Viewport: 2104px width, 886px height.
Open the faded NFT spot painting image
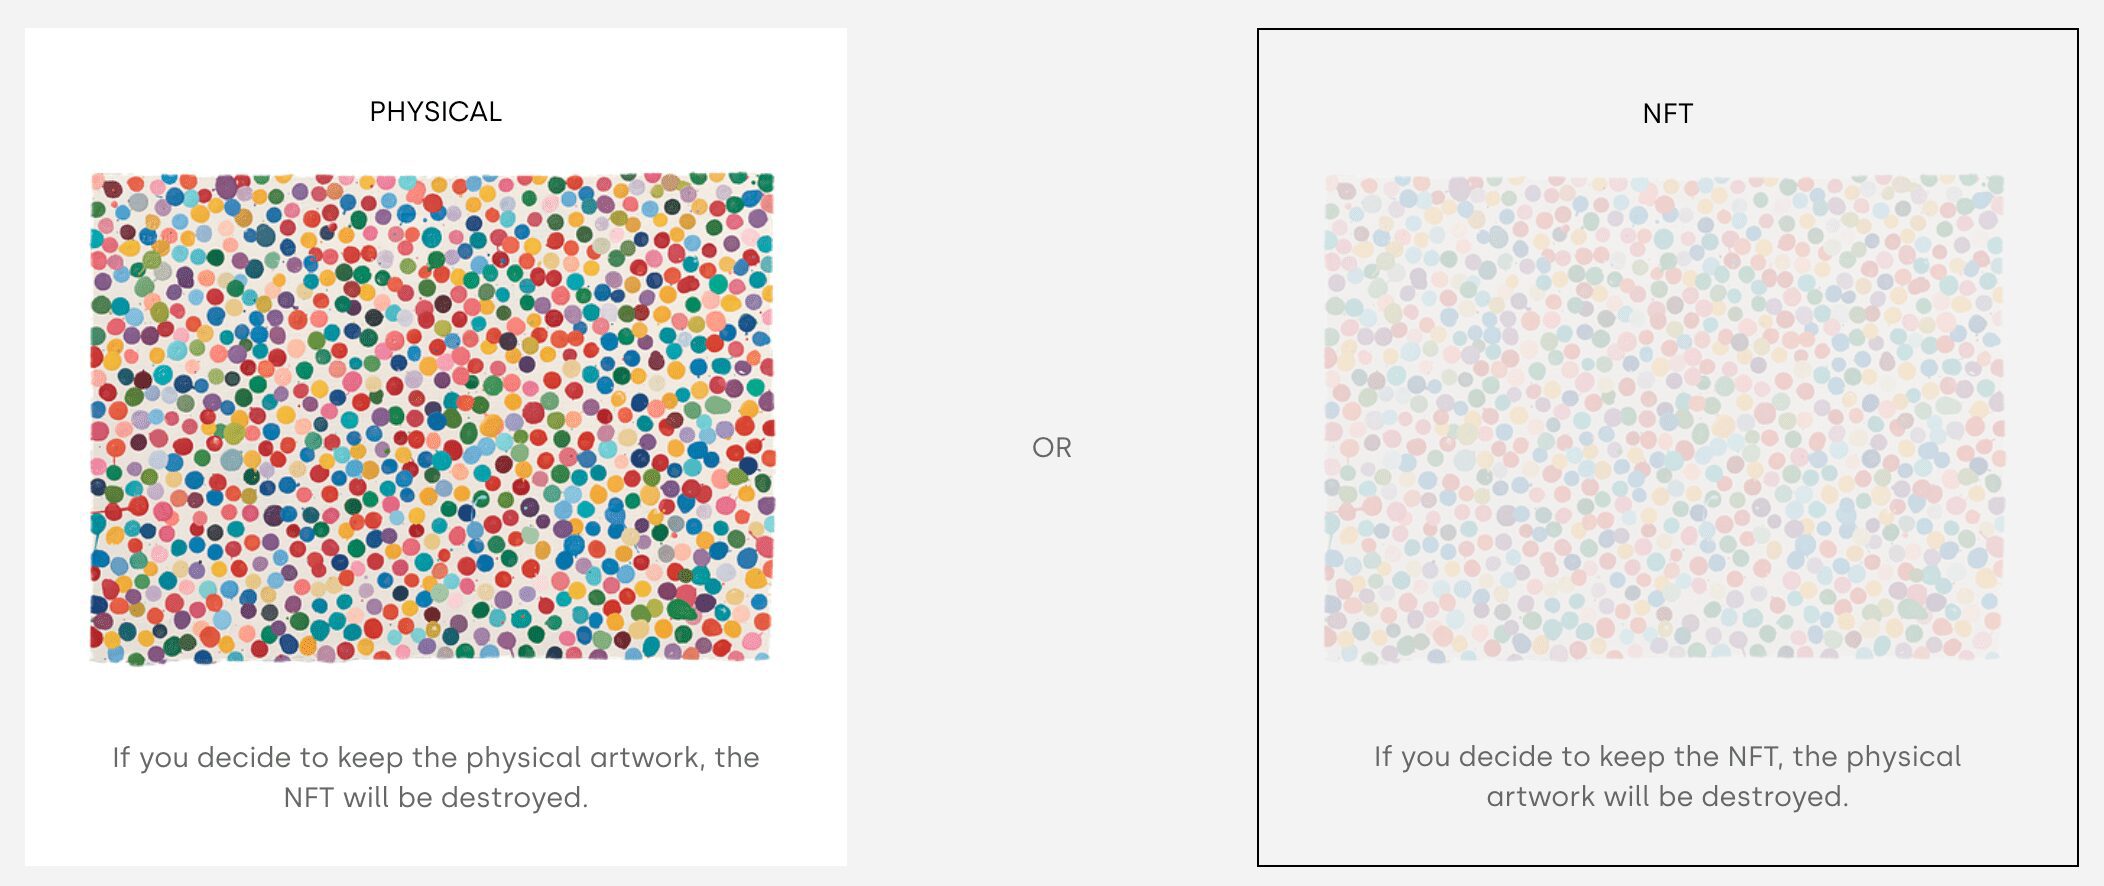(x=1664, y=418)
